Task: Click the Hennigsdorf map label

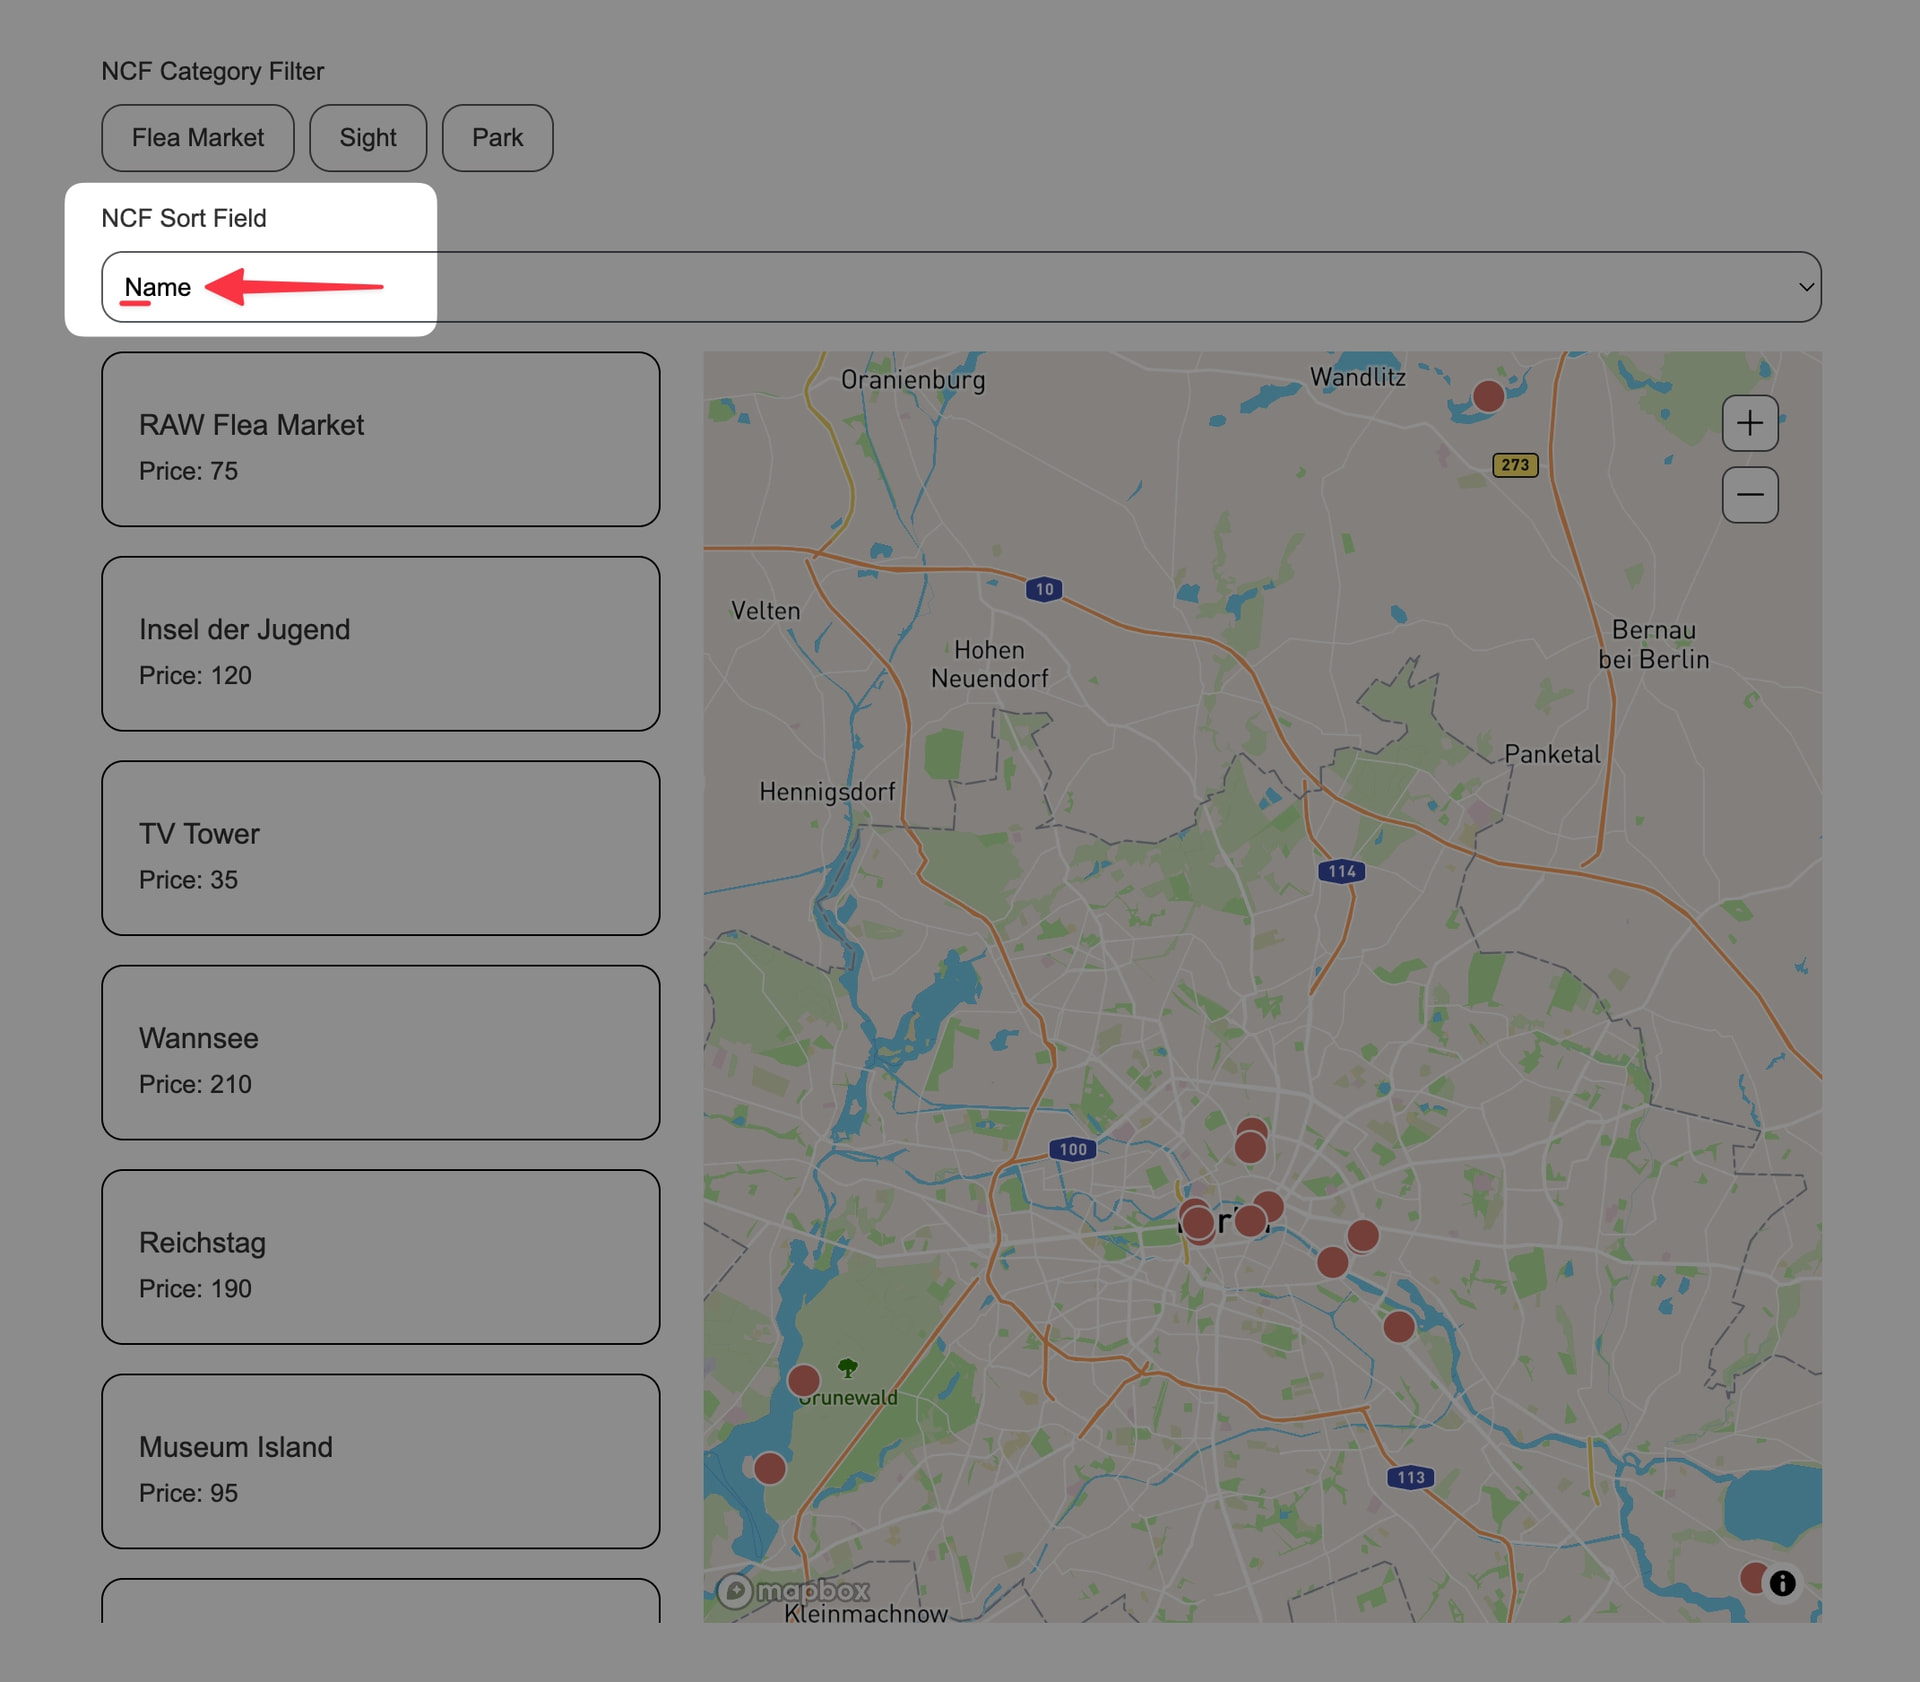Action: tap(827, 792)
